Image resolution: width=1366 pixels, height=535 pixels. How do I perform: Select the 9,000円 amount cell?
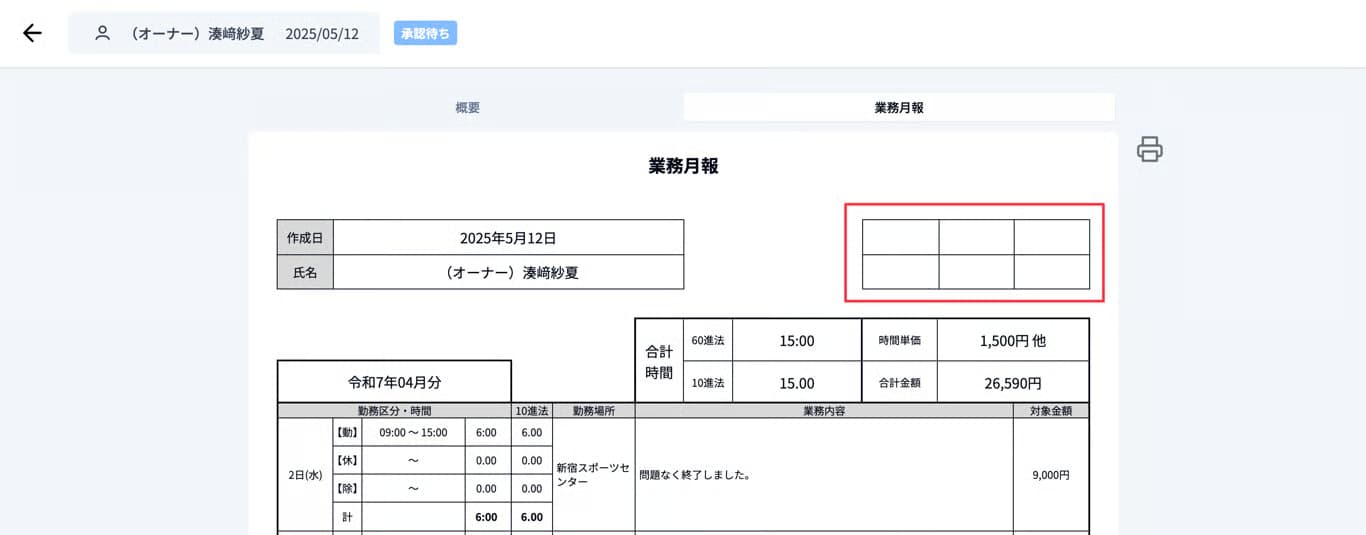pos(1051,475)
